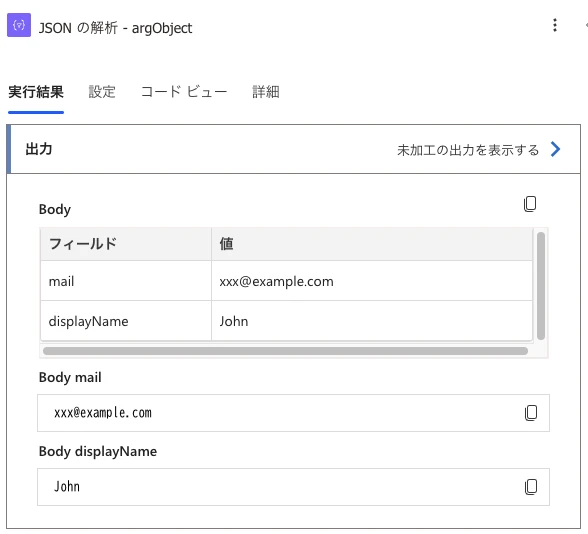
Task: Open the three-dot more options menu
Action: click(555, 26)
